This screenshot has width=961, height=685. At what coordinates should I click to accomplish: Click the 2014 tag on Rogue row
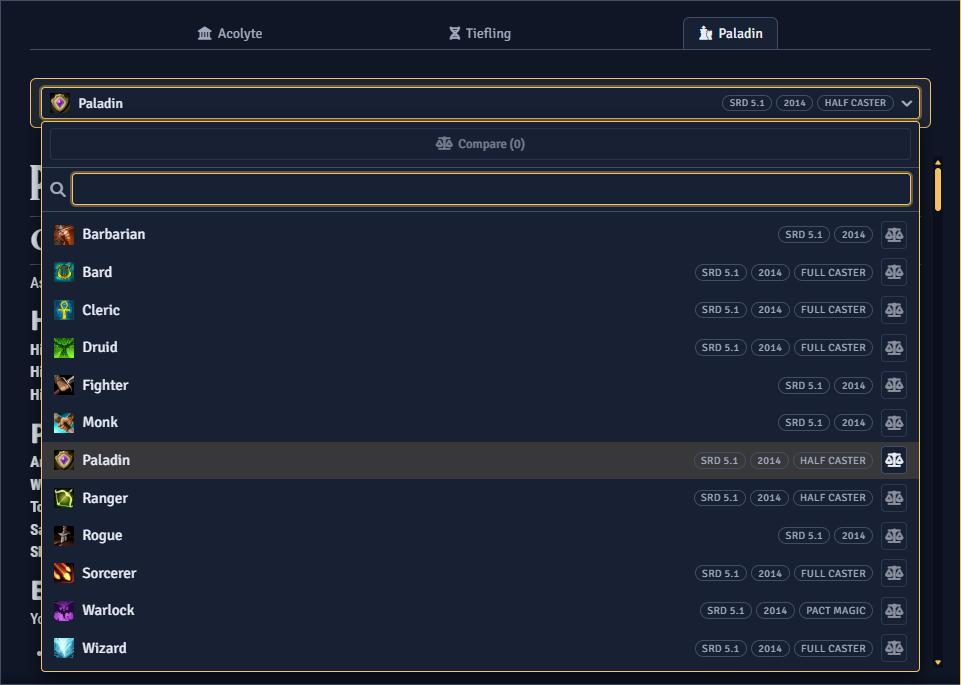pyautogui.click(x=853, y=536)
